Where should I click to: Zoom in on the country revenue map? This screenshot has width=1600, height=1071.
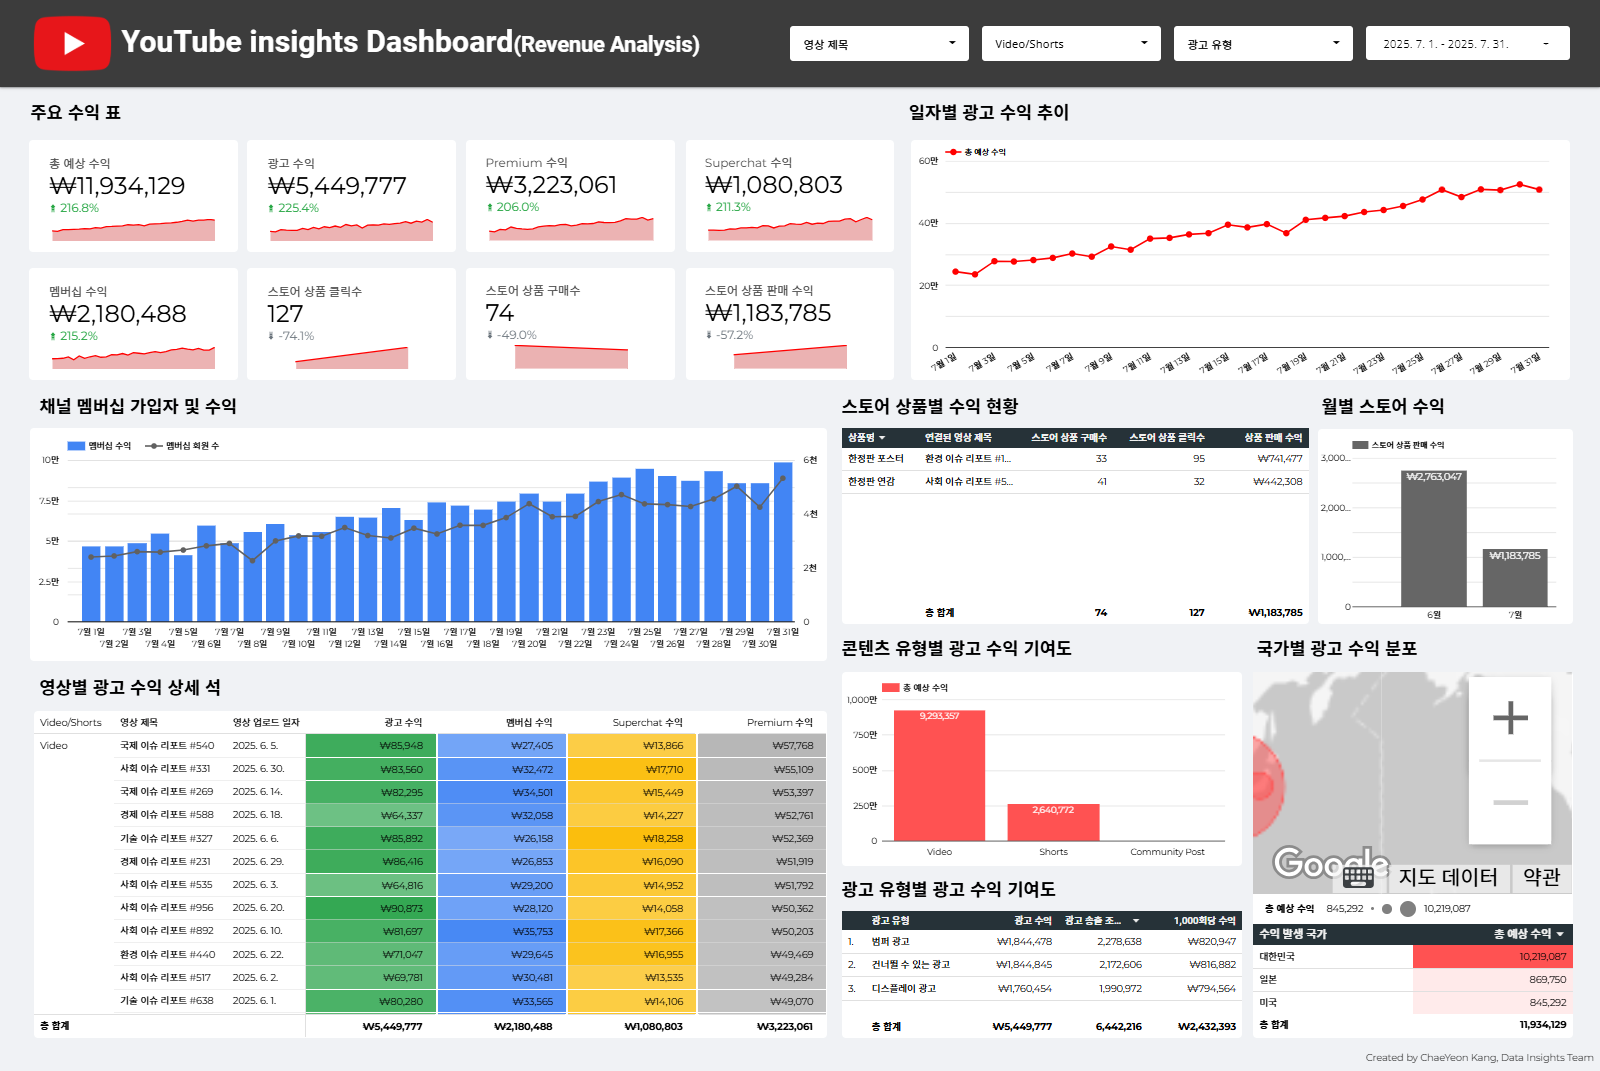tap(1510, 718)
